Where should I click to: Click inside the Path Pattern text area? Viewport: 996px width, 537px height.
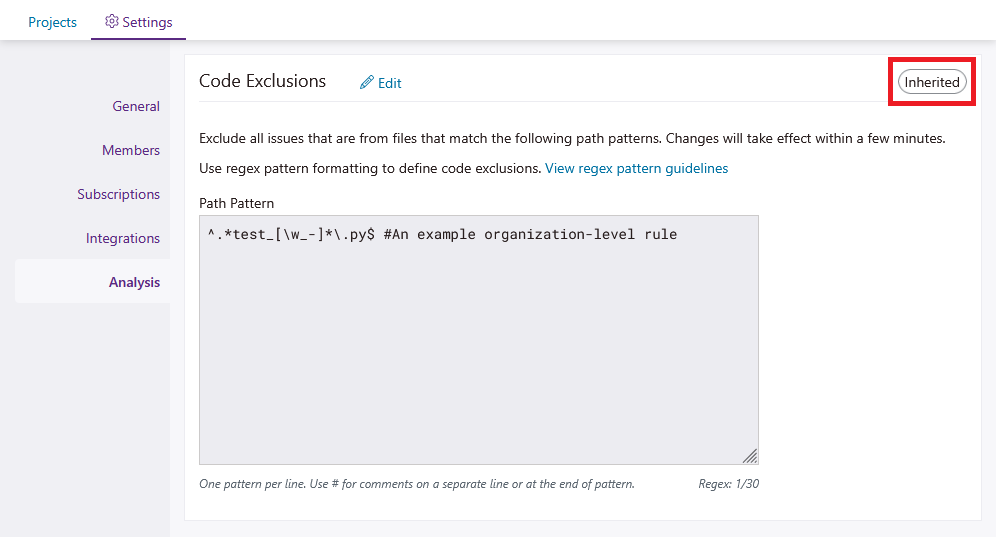click(x=479, y=340)
